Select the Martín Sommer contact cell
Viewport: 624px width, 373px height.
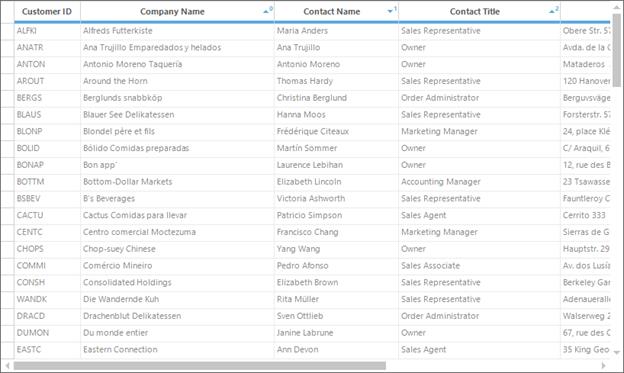click(x=336, y=148)
